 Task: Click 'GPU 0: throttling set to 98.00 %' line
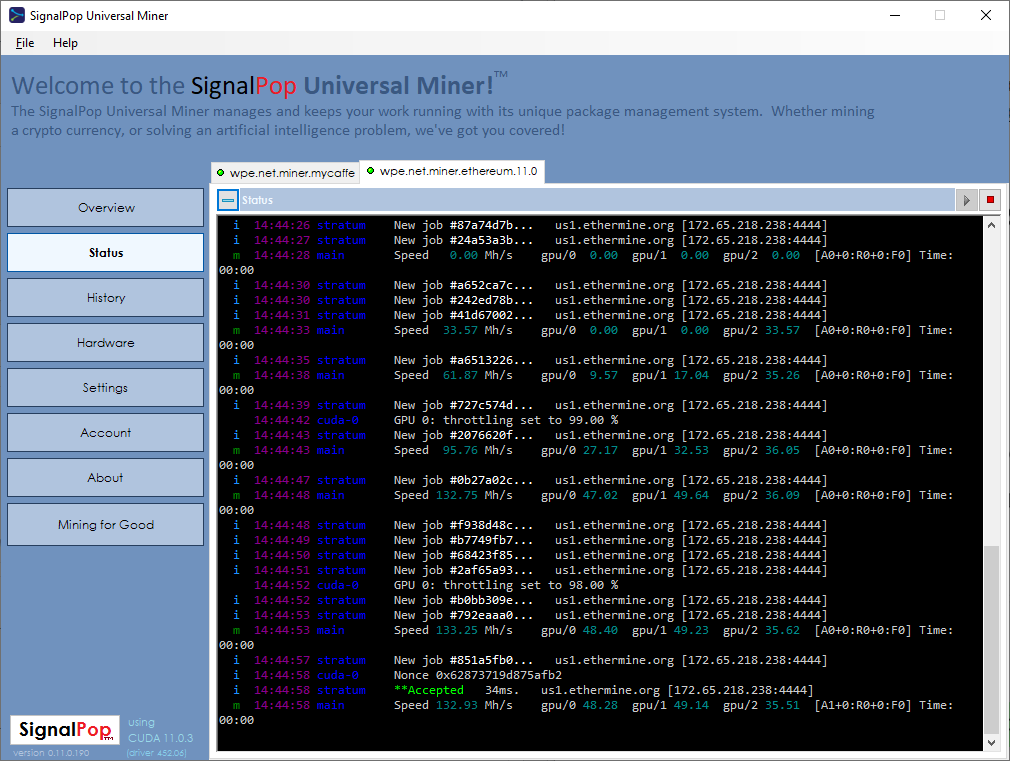(x=506, y=585)
